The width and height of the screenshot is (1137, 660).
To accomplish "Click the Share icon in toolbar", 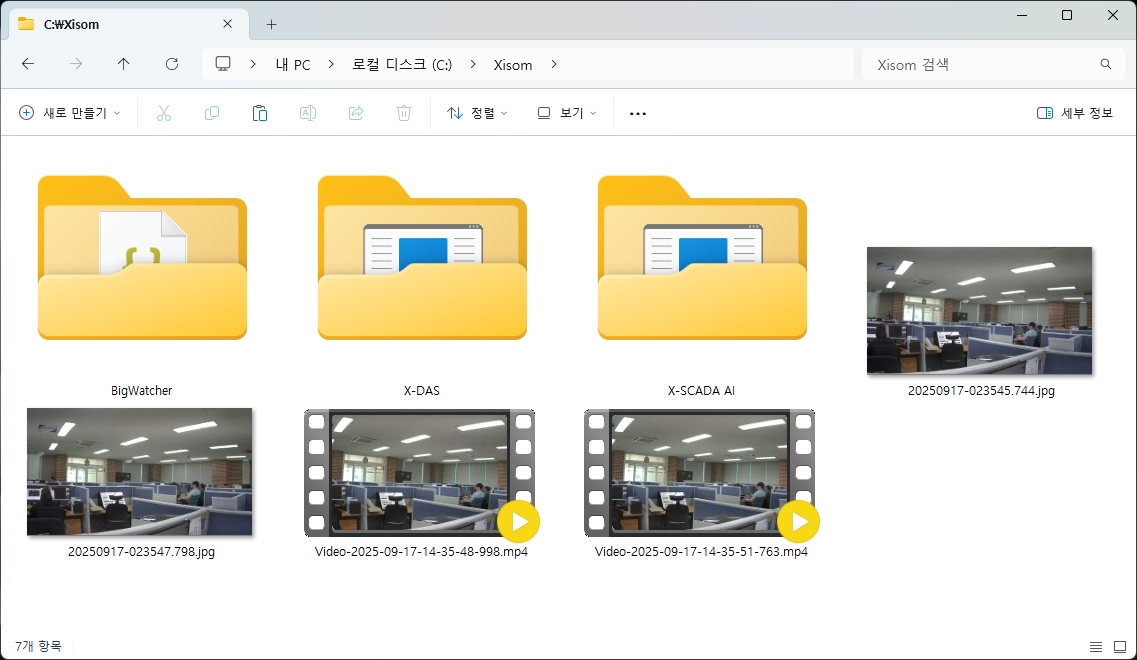I will coord(356,113).
